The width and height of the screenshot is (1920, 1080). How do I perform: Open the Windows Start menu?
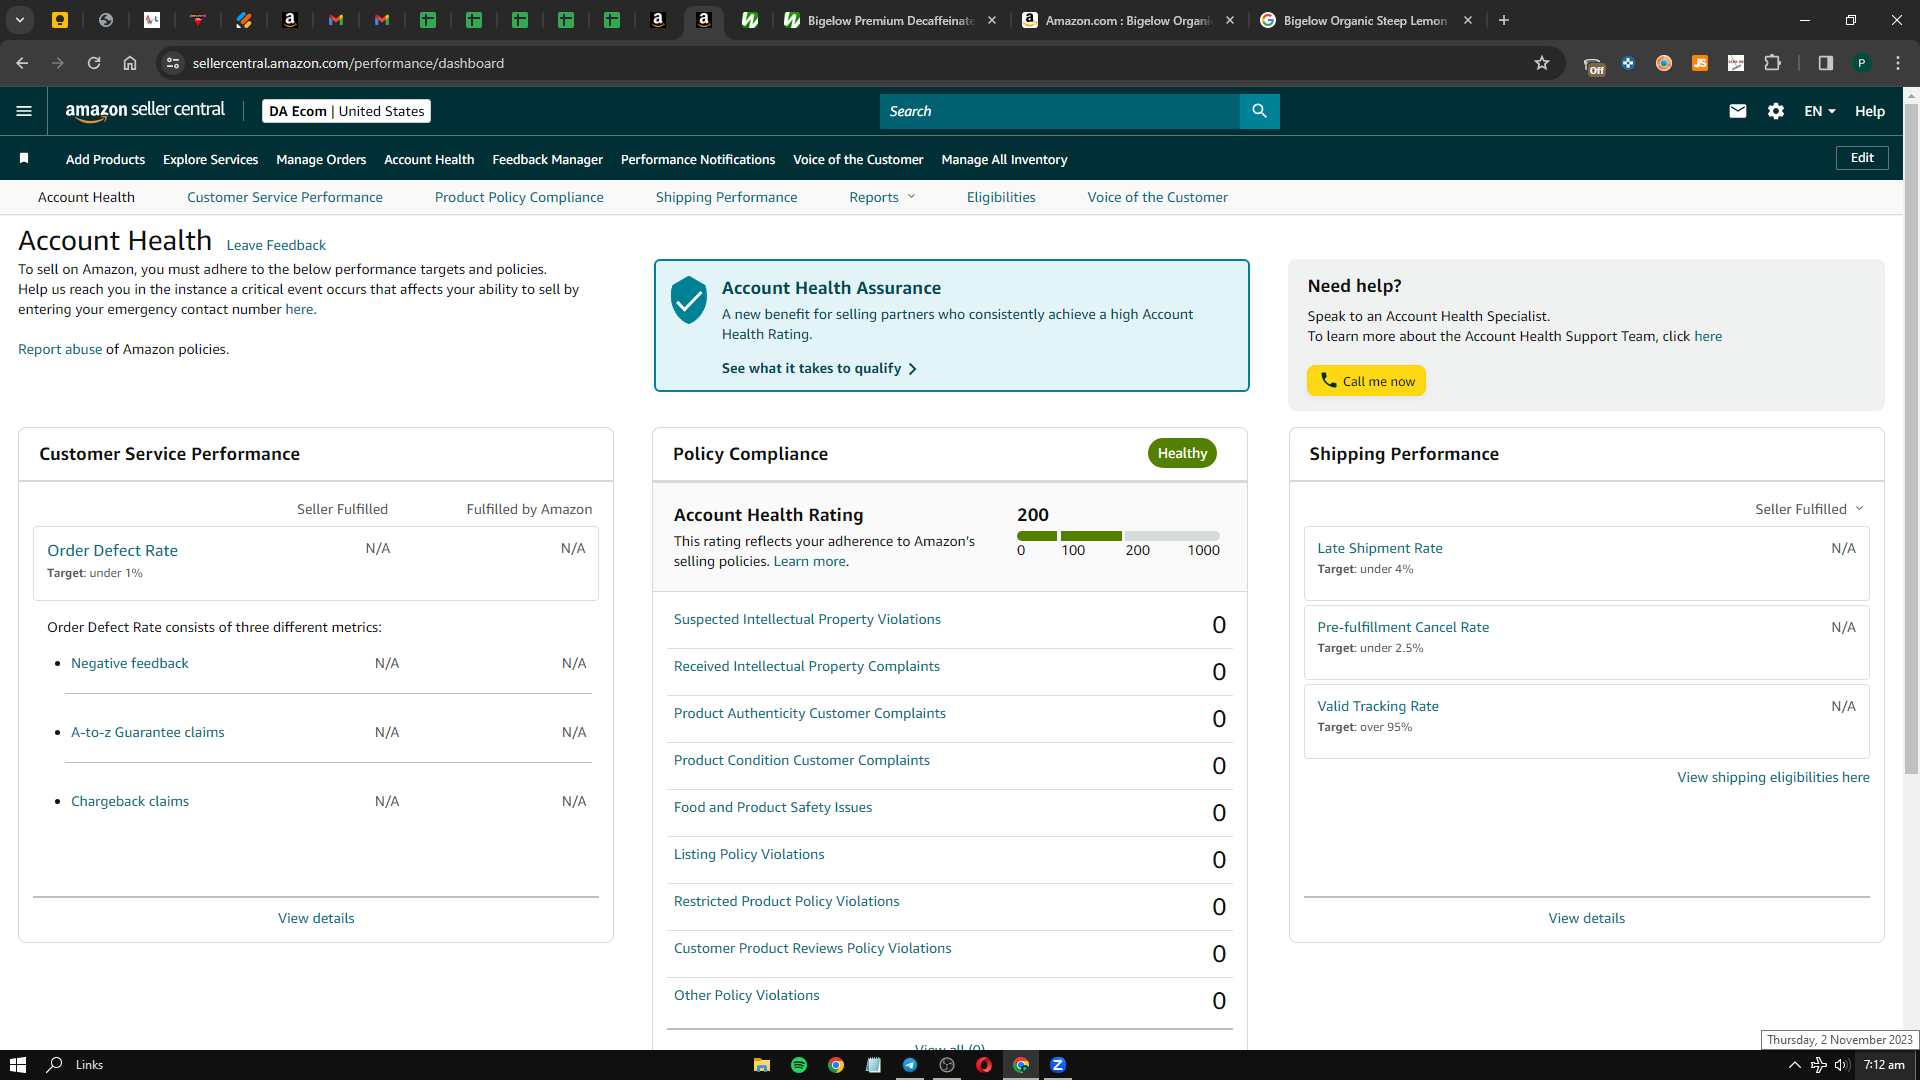point(17,1065)
